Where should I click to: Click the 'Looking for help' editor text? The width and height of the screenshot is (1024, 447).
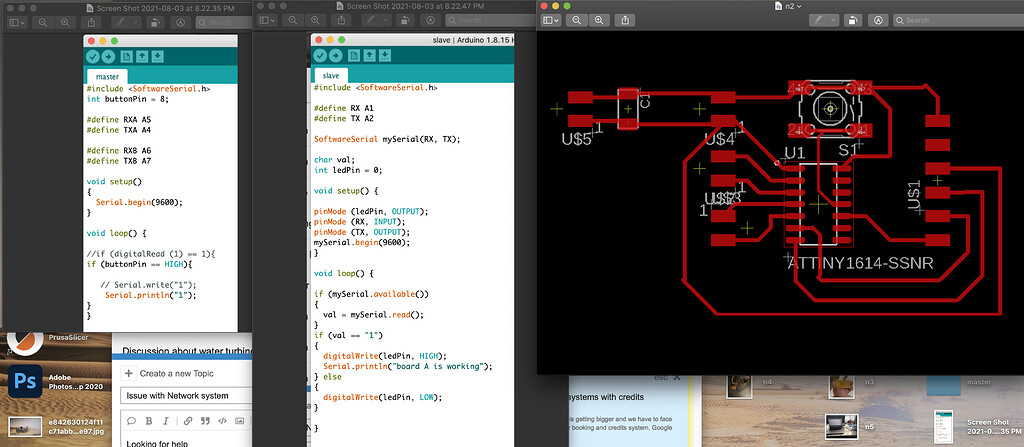click(x=157, y=443)
